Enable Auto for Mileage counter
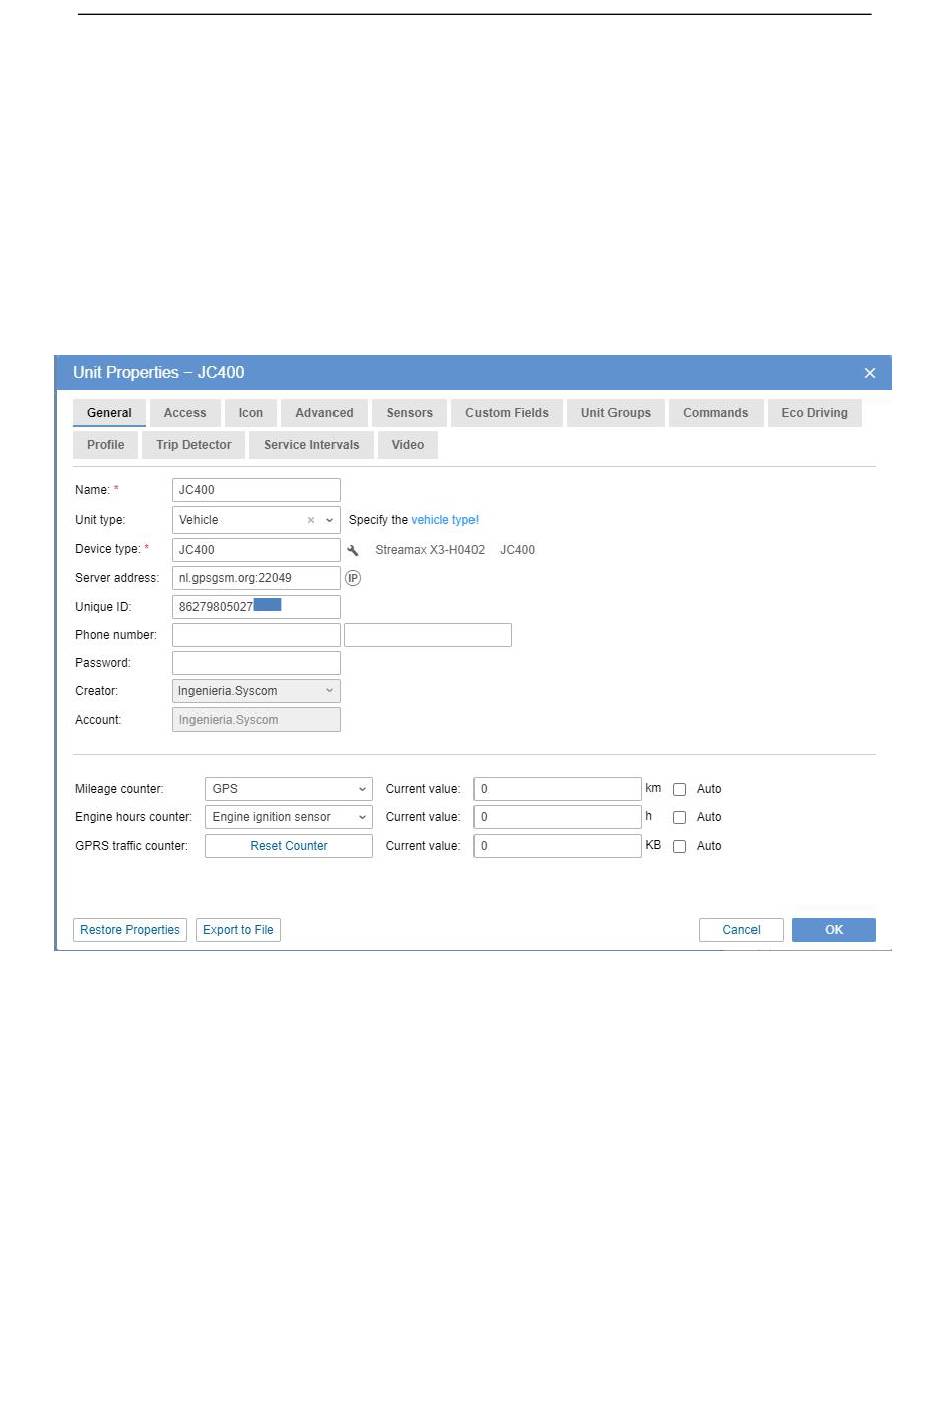950x1419 pixels. click(679, 789)
